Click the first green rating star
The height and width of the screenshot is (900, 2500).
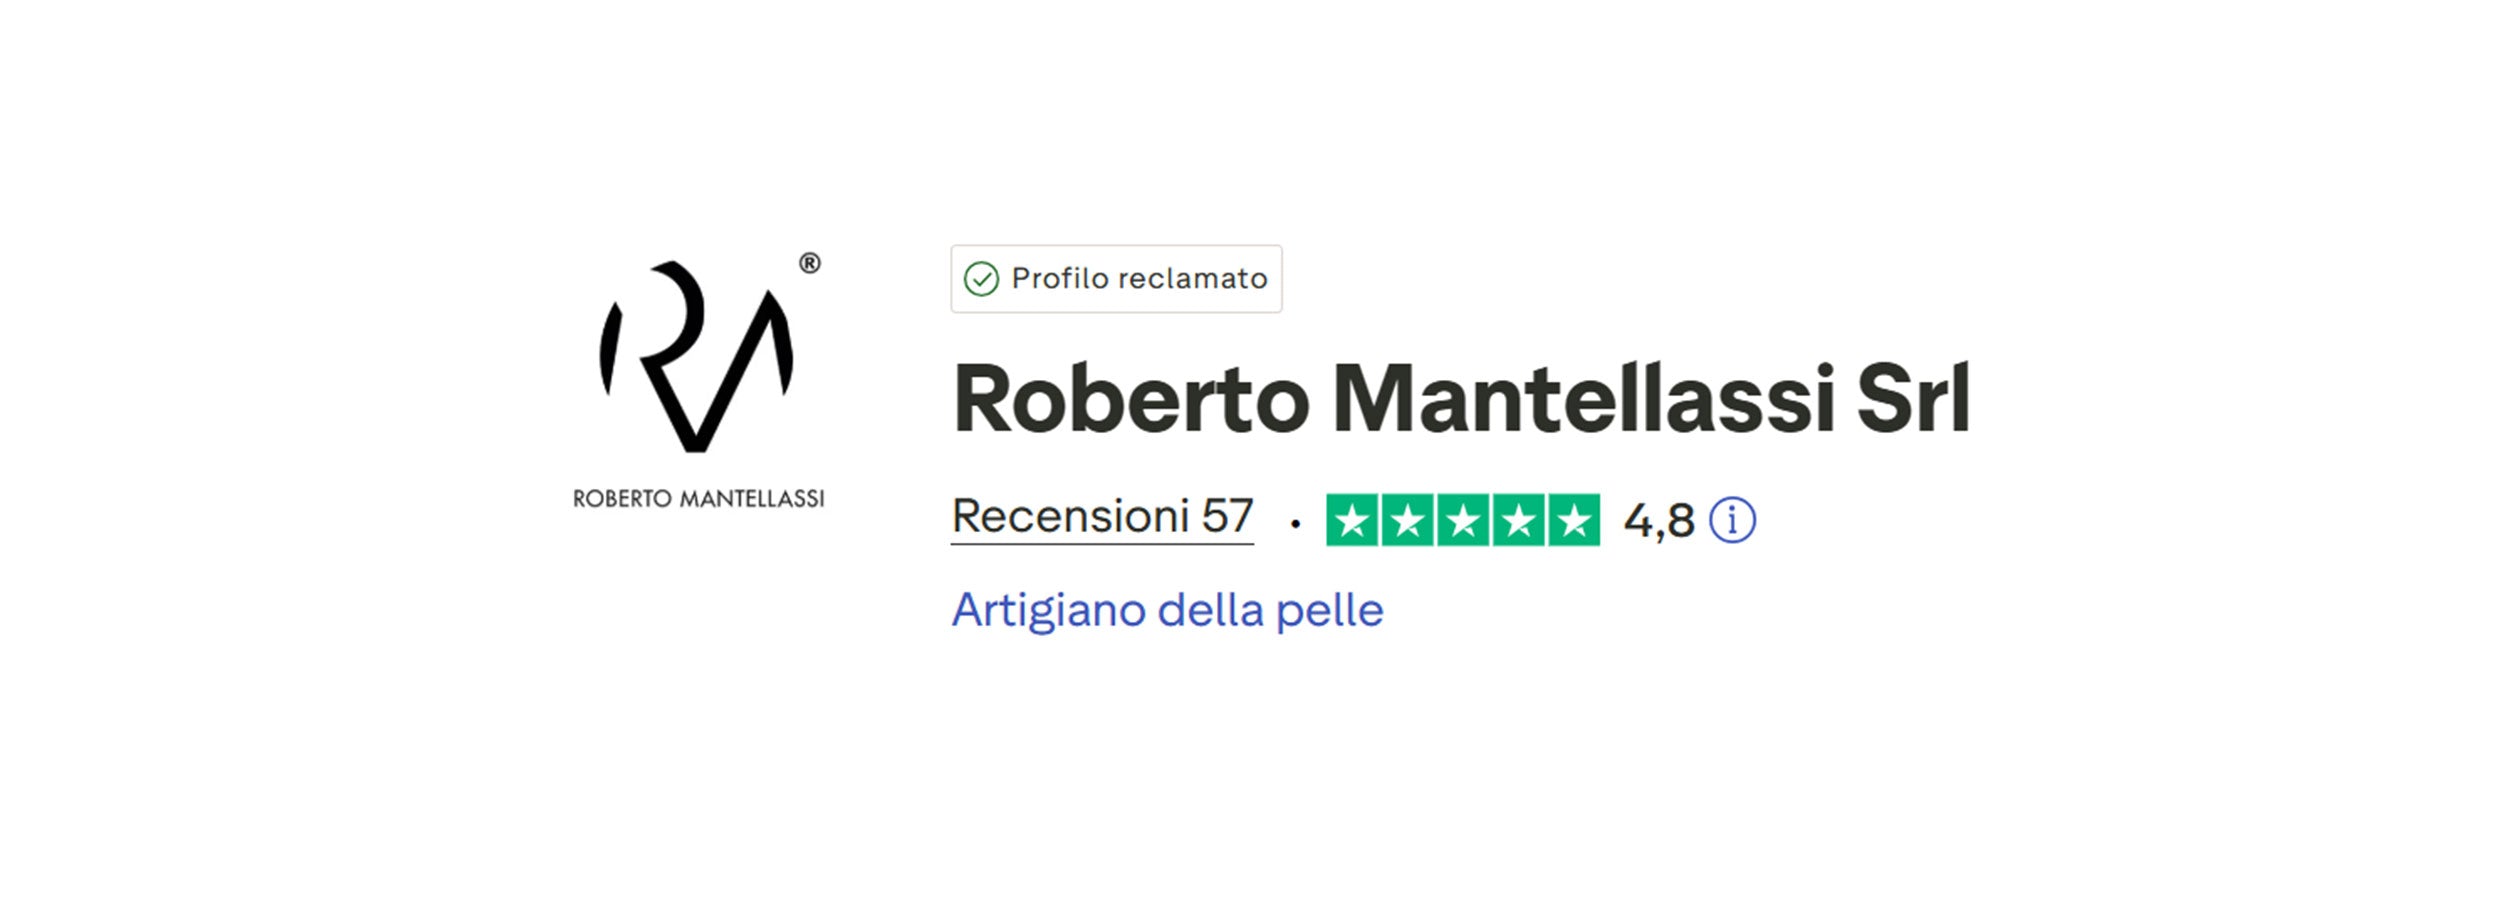click(1352, 520)
